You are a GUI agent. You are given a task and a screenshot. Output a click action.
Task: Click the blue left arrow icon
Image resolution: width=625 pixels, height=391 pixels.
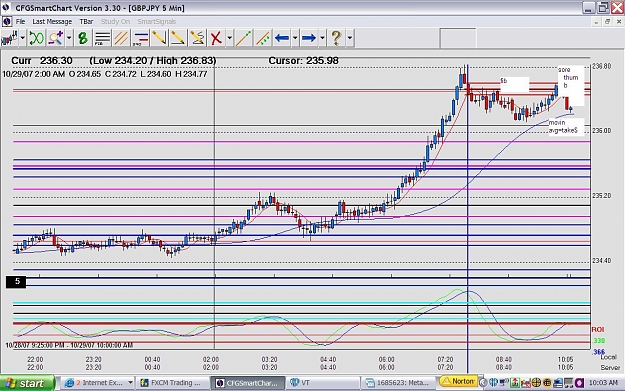coord(282,38)
